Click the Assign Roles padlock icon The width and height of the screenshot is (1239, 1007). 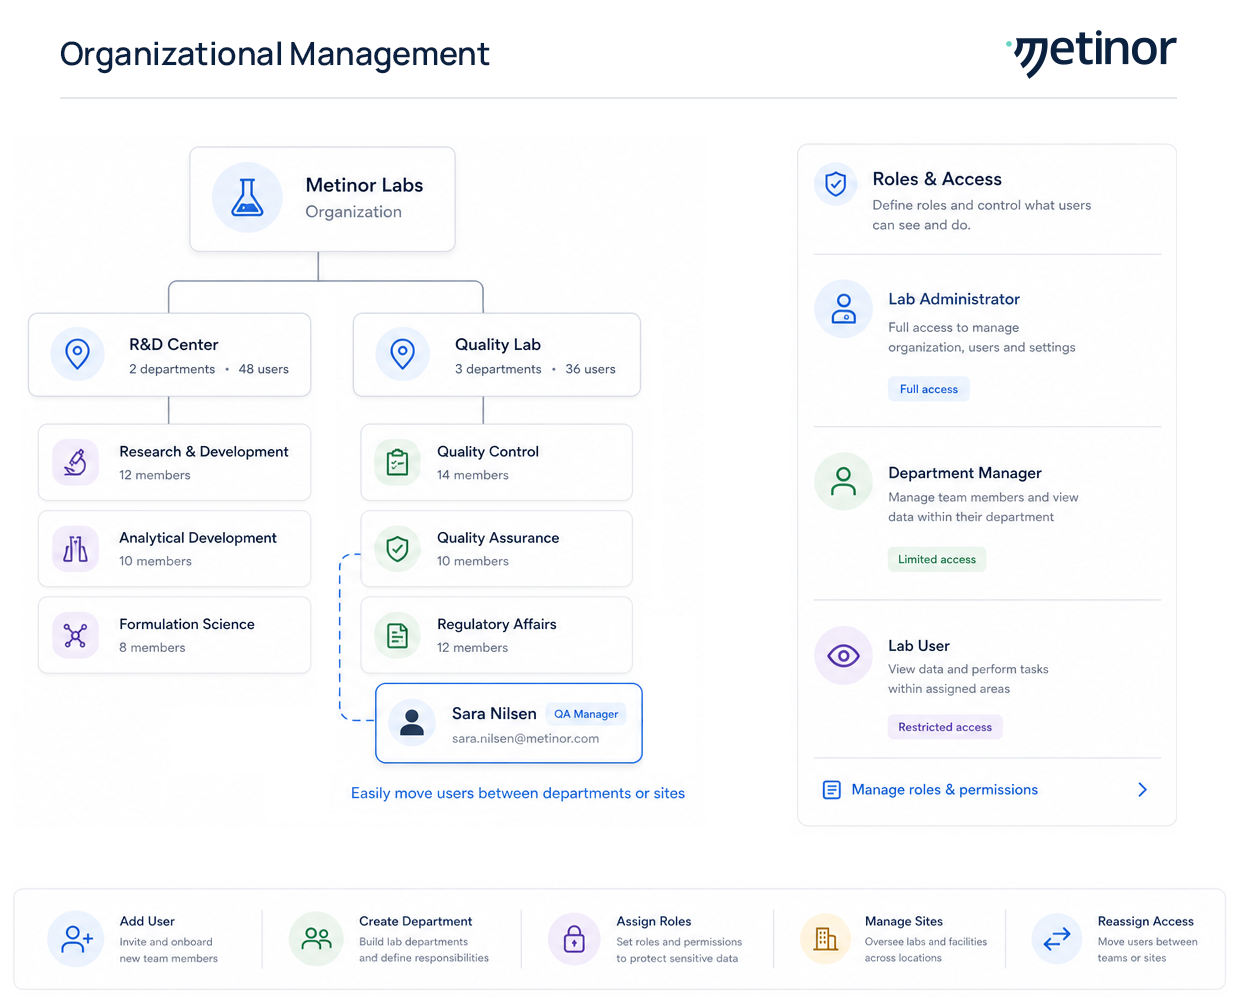[574, 938]
